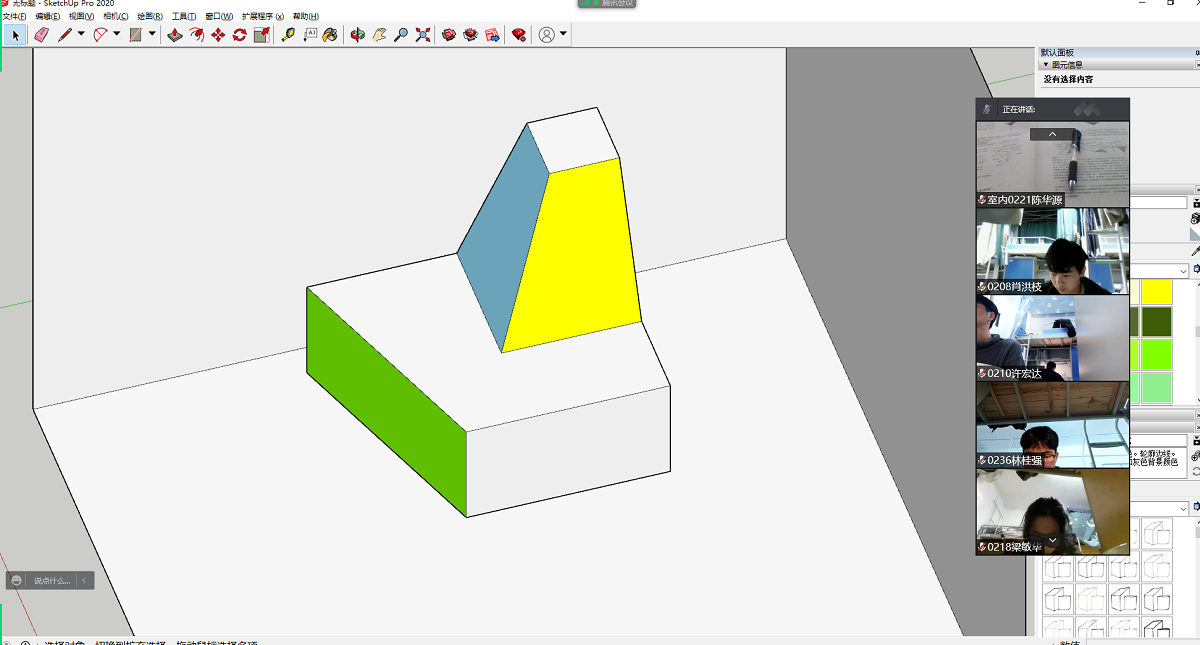Click the Zoom Extents icon
The width and height of the screenshot is (1200, 645).
point(423,35)
